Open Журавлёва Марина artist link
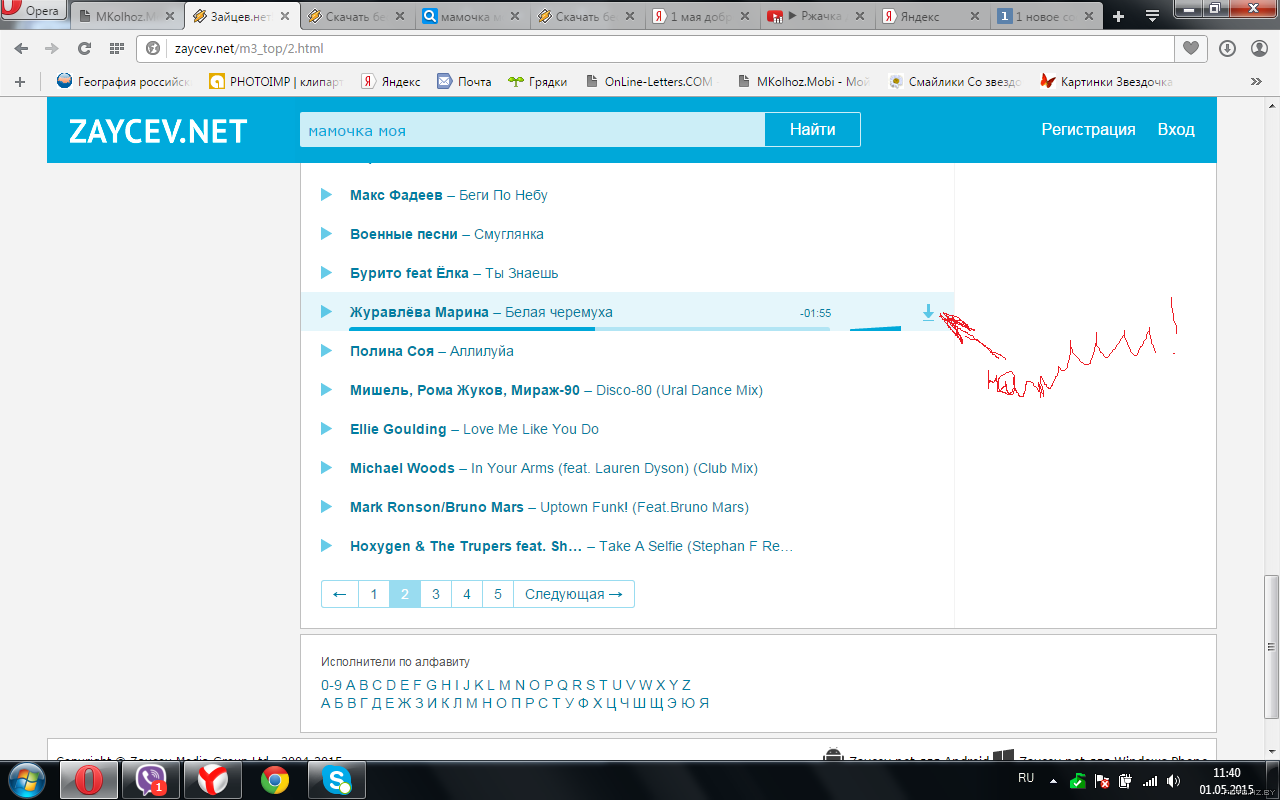The width and height of the screenshot is (1280, 800). pyautogui.click(x=419, y=312)
